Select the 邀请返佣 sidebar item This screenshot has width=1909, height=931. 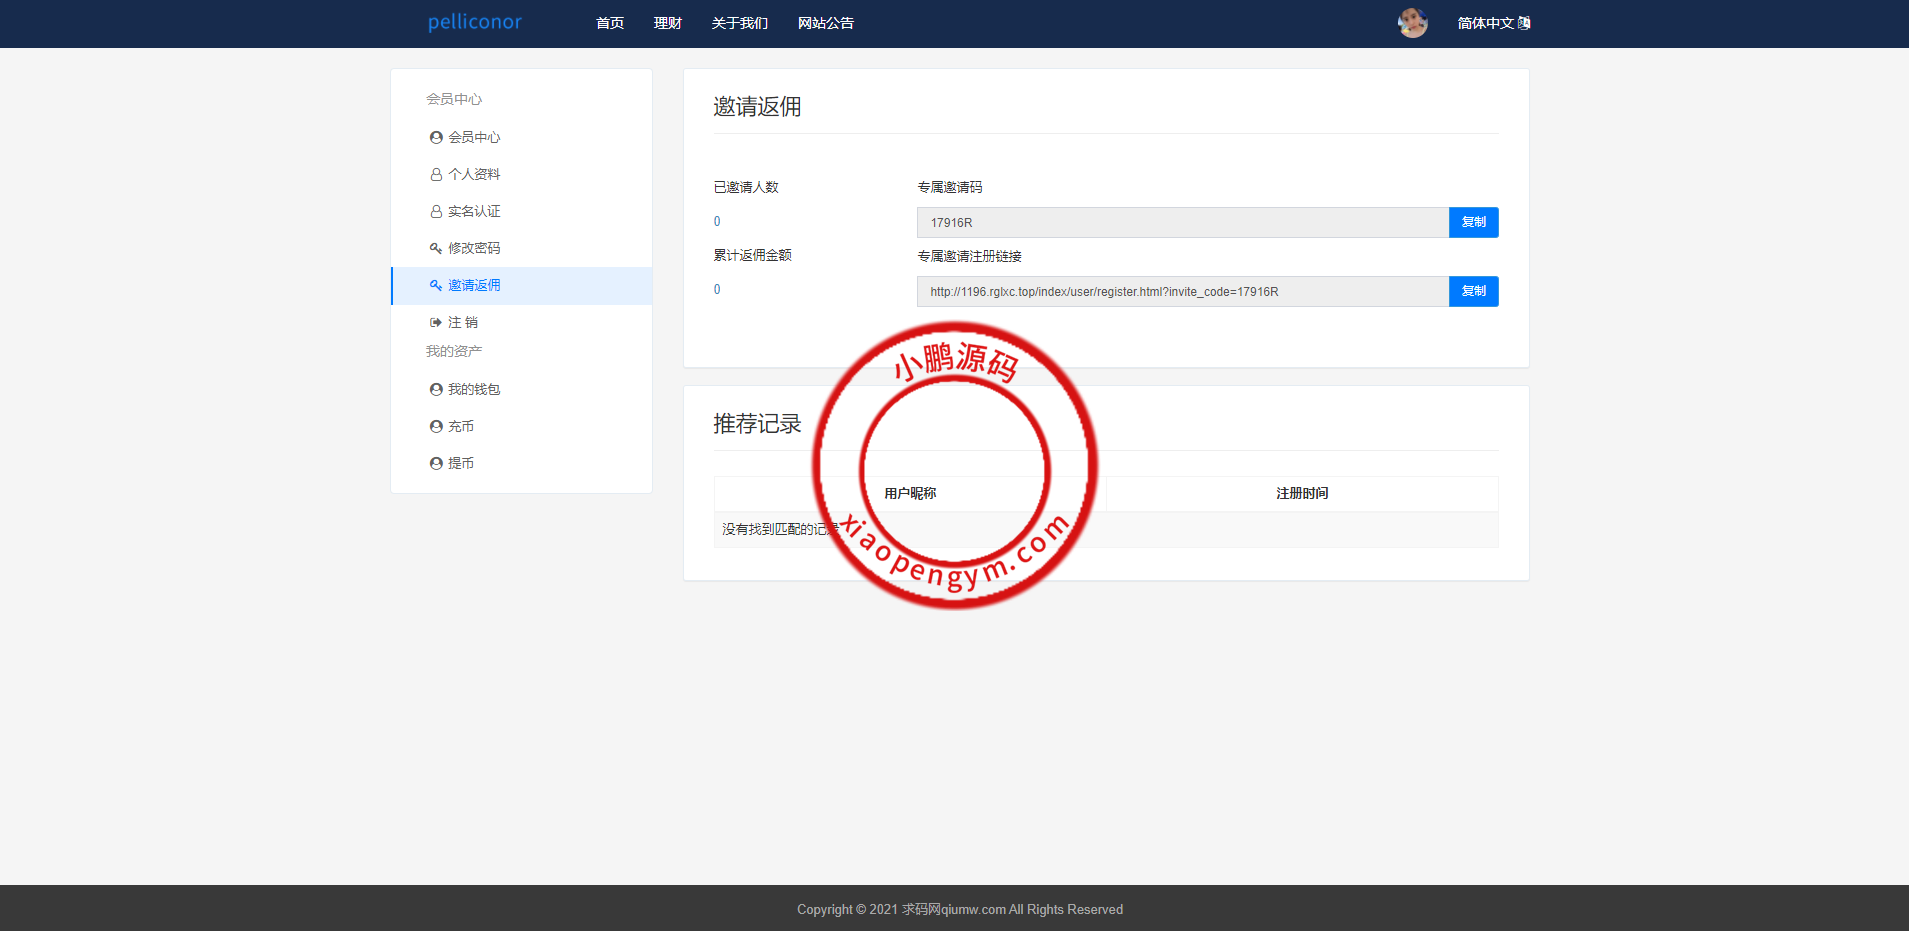click(474, 286)
